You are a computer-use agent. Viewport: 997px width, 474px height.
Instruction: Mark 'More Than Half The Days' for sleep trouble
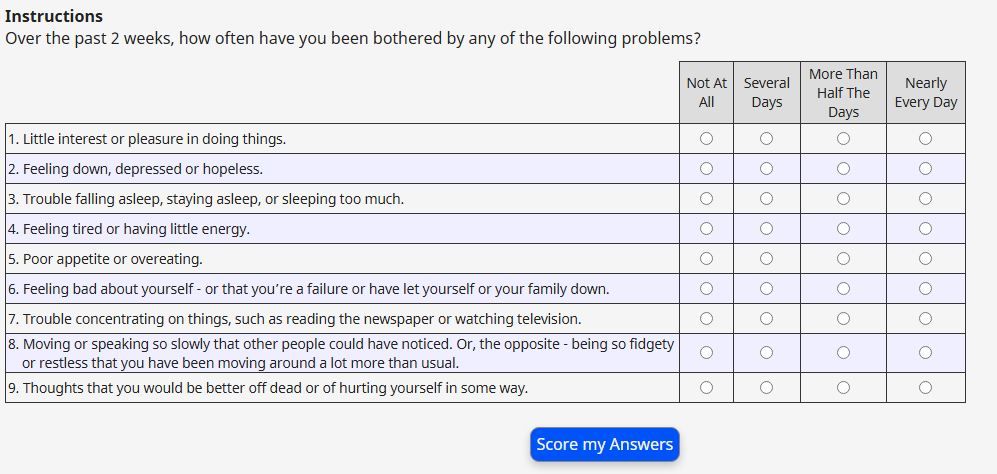(x=843, y=198)
